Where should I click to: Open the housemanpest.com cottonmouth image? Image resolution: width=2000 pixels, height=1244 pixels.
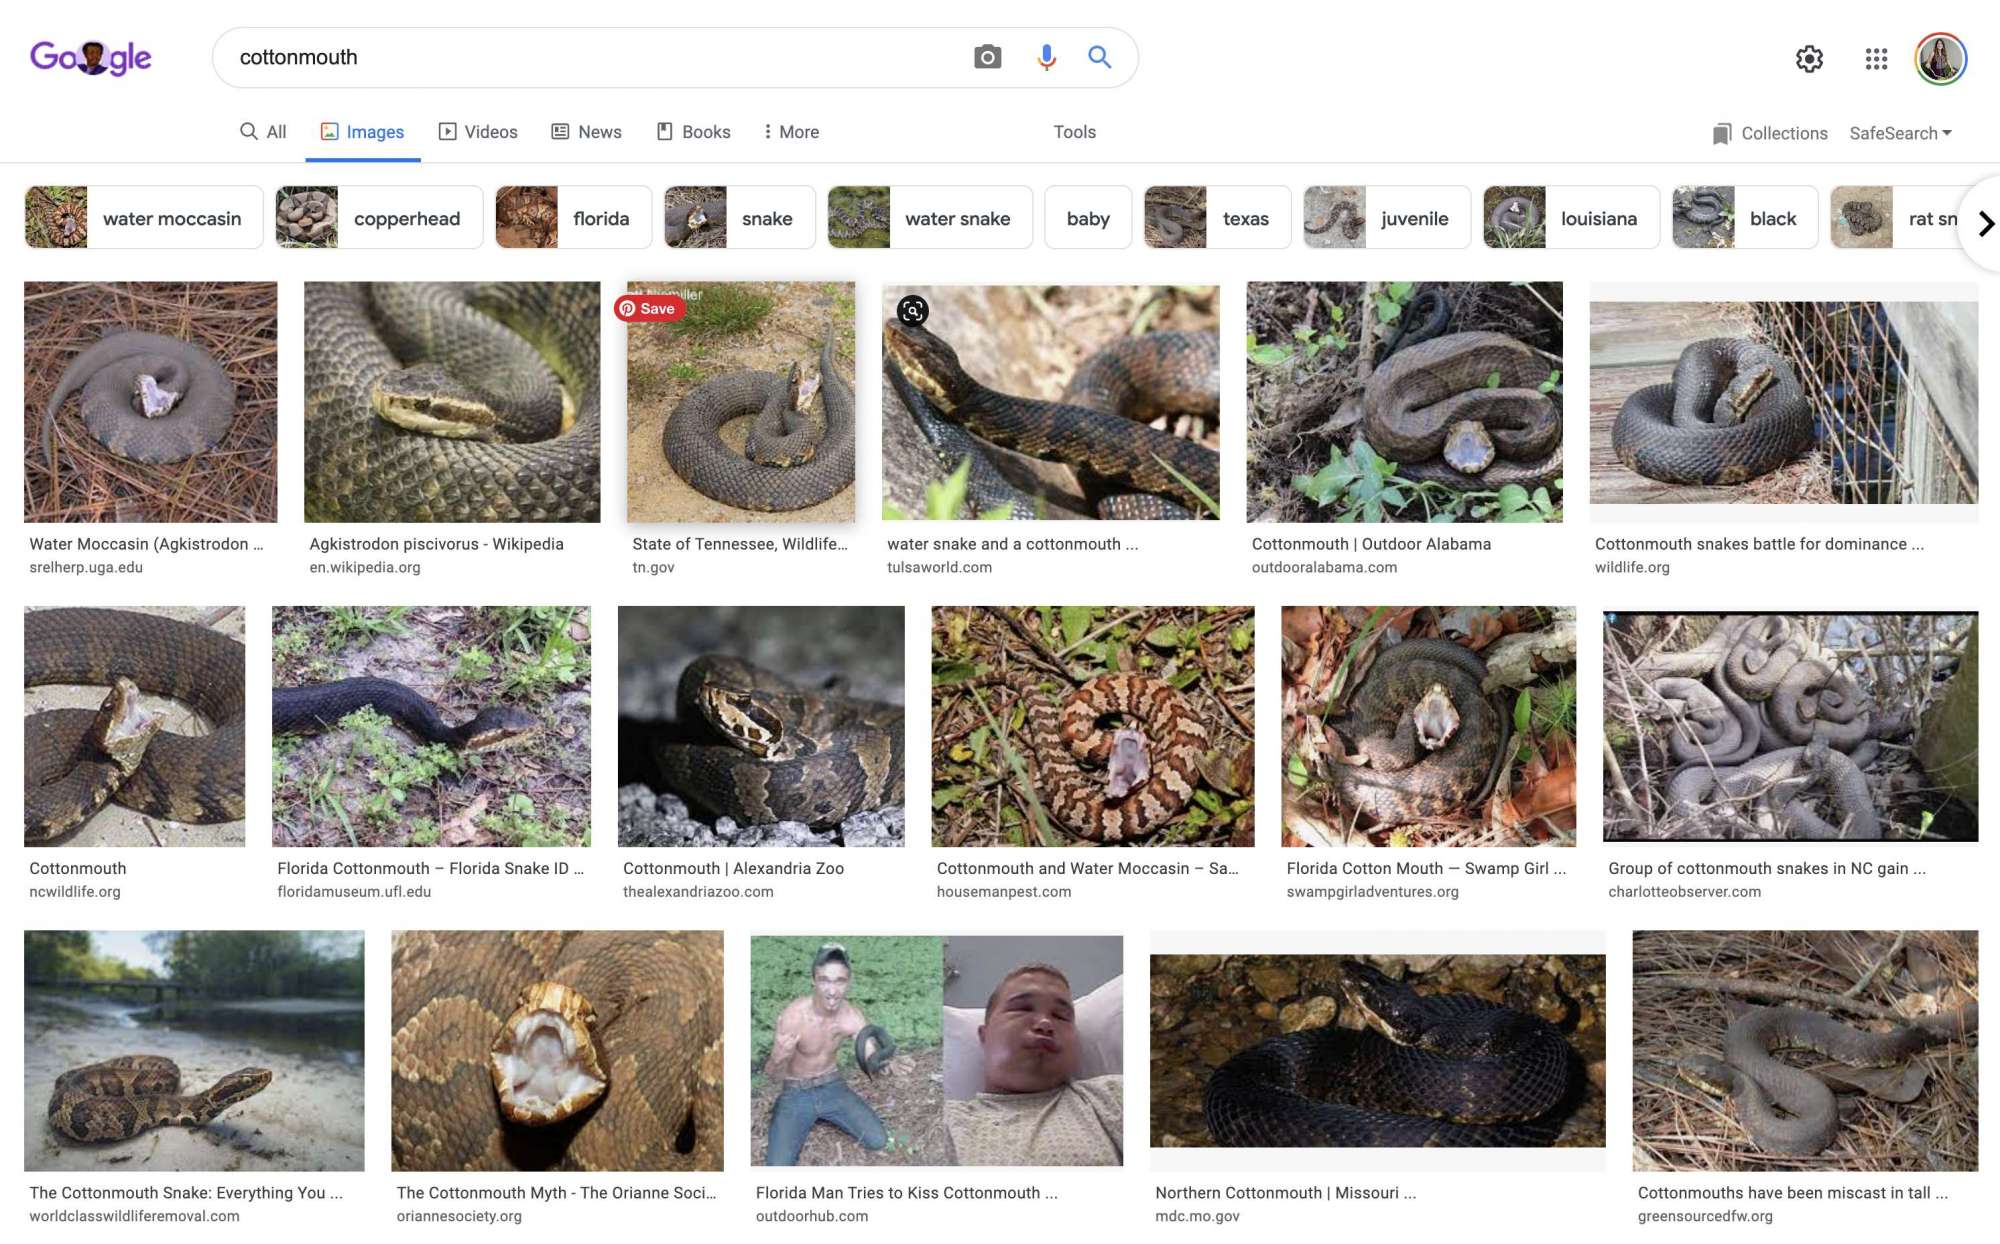tap(1093, 726)
